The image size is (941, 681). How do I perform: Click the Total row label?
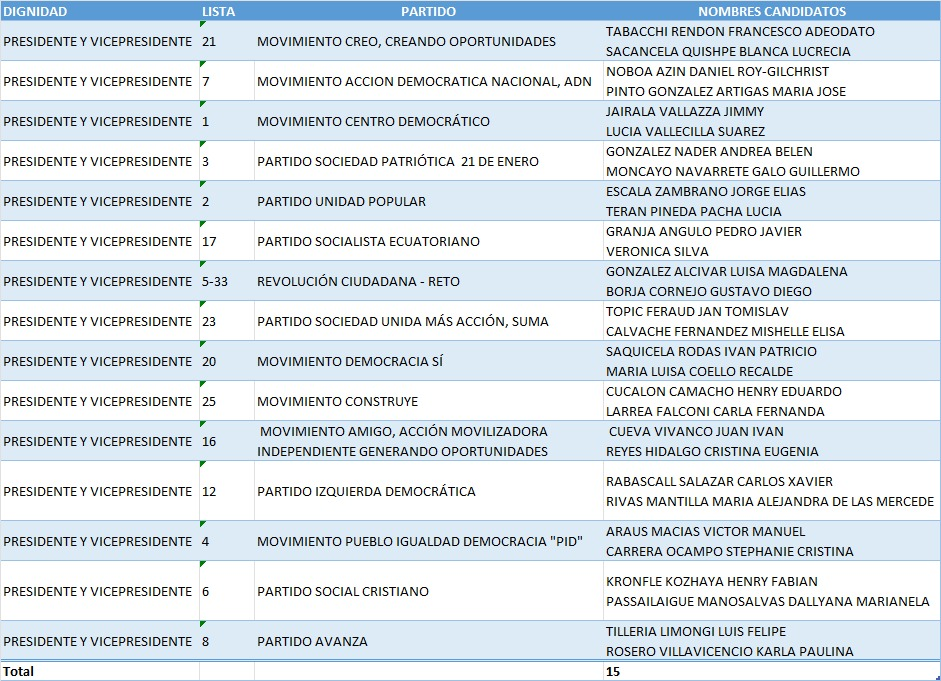(x=19, y=671)
